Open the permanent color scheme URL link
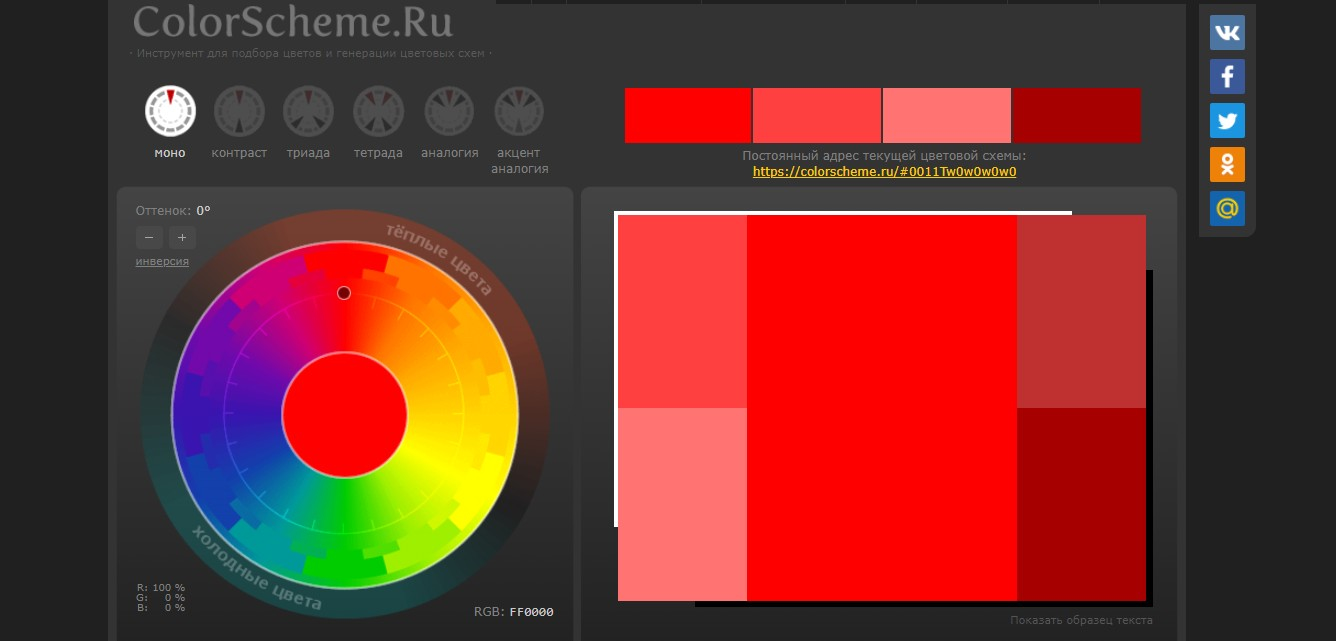 (x=884, y=171)
